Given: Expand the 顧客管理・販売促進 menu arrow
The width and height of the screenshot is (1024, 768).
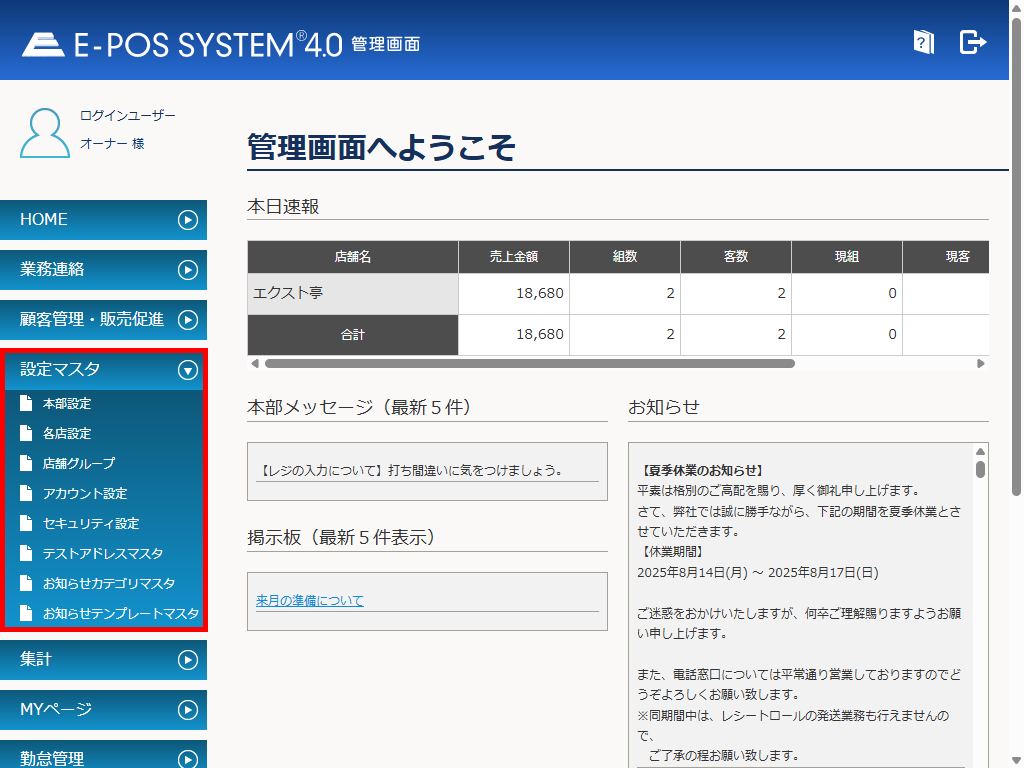Looking at the screenshot, I should pyautogui.click(x=187, y=320).
